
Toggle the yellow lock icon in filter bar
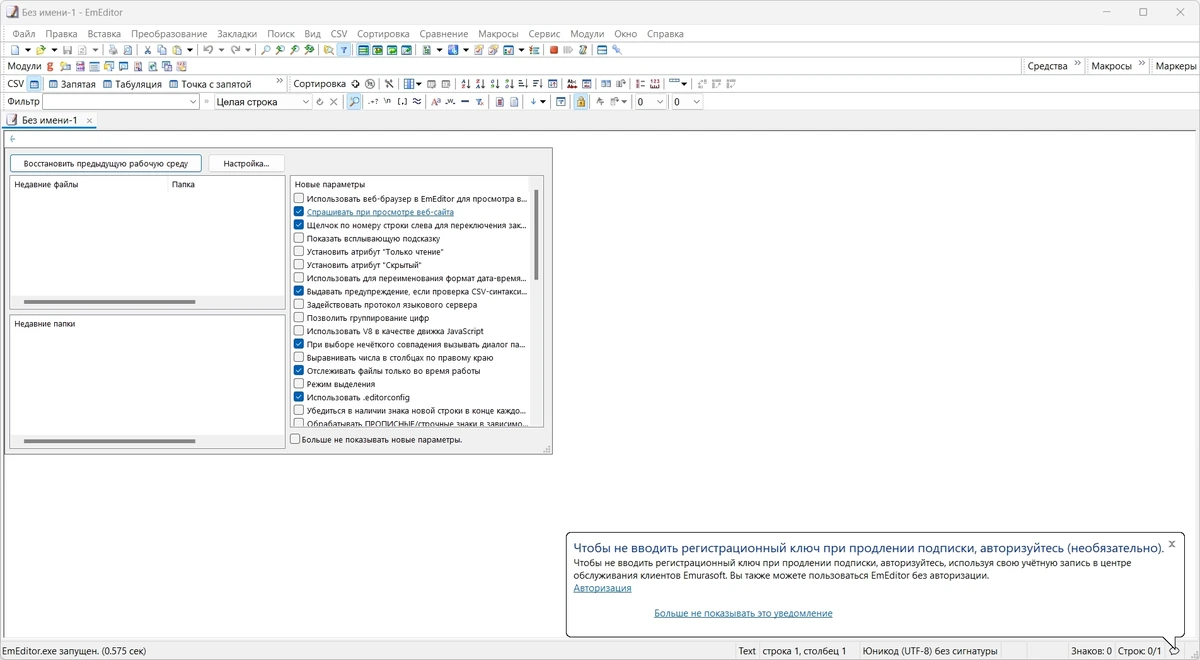(x=581, y=102)
